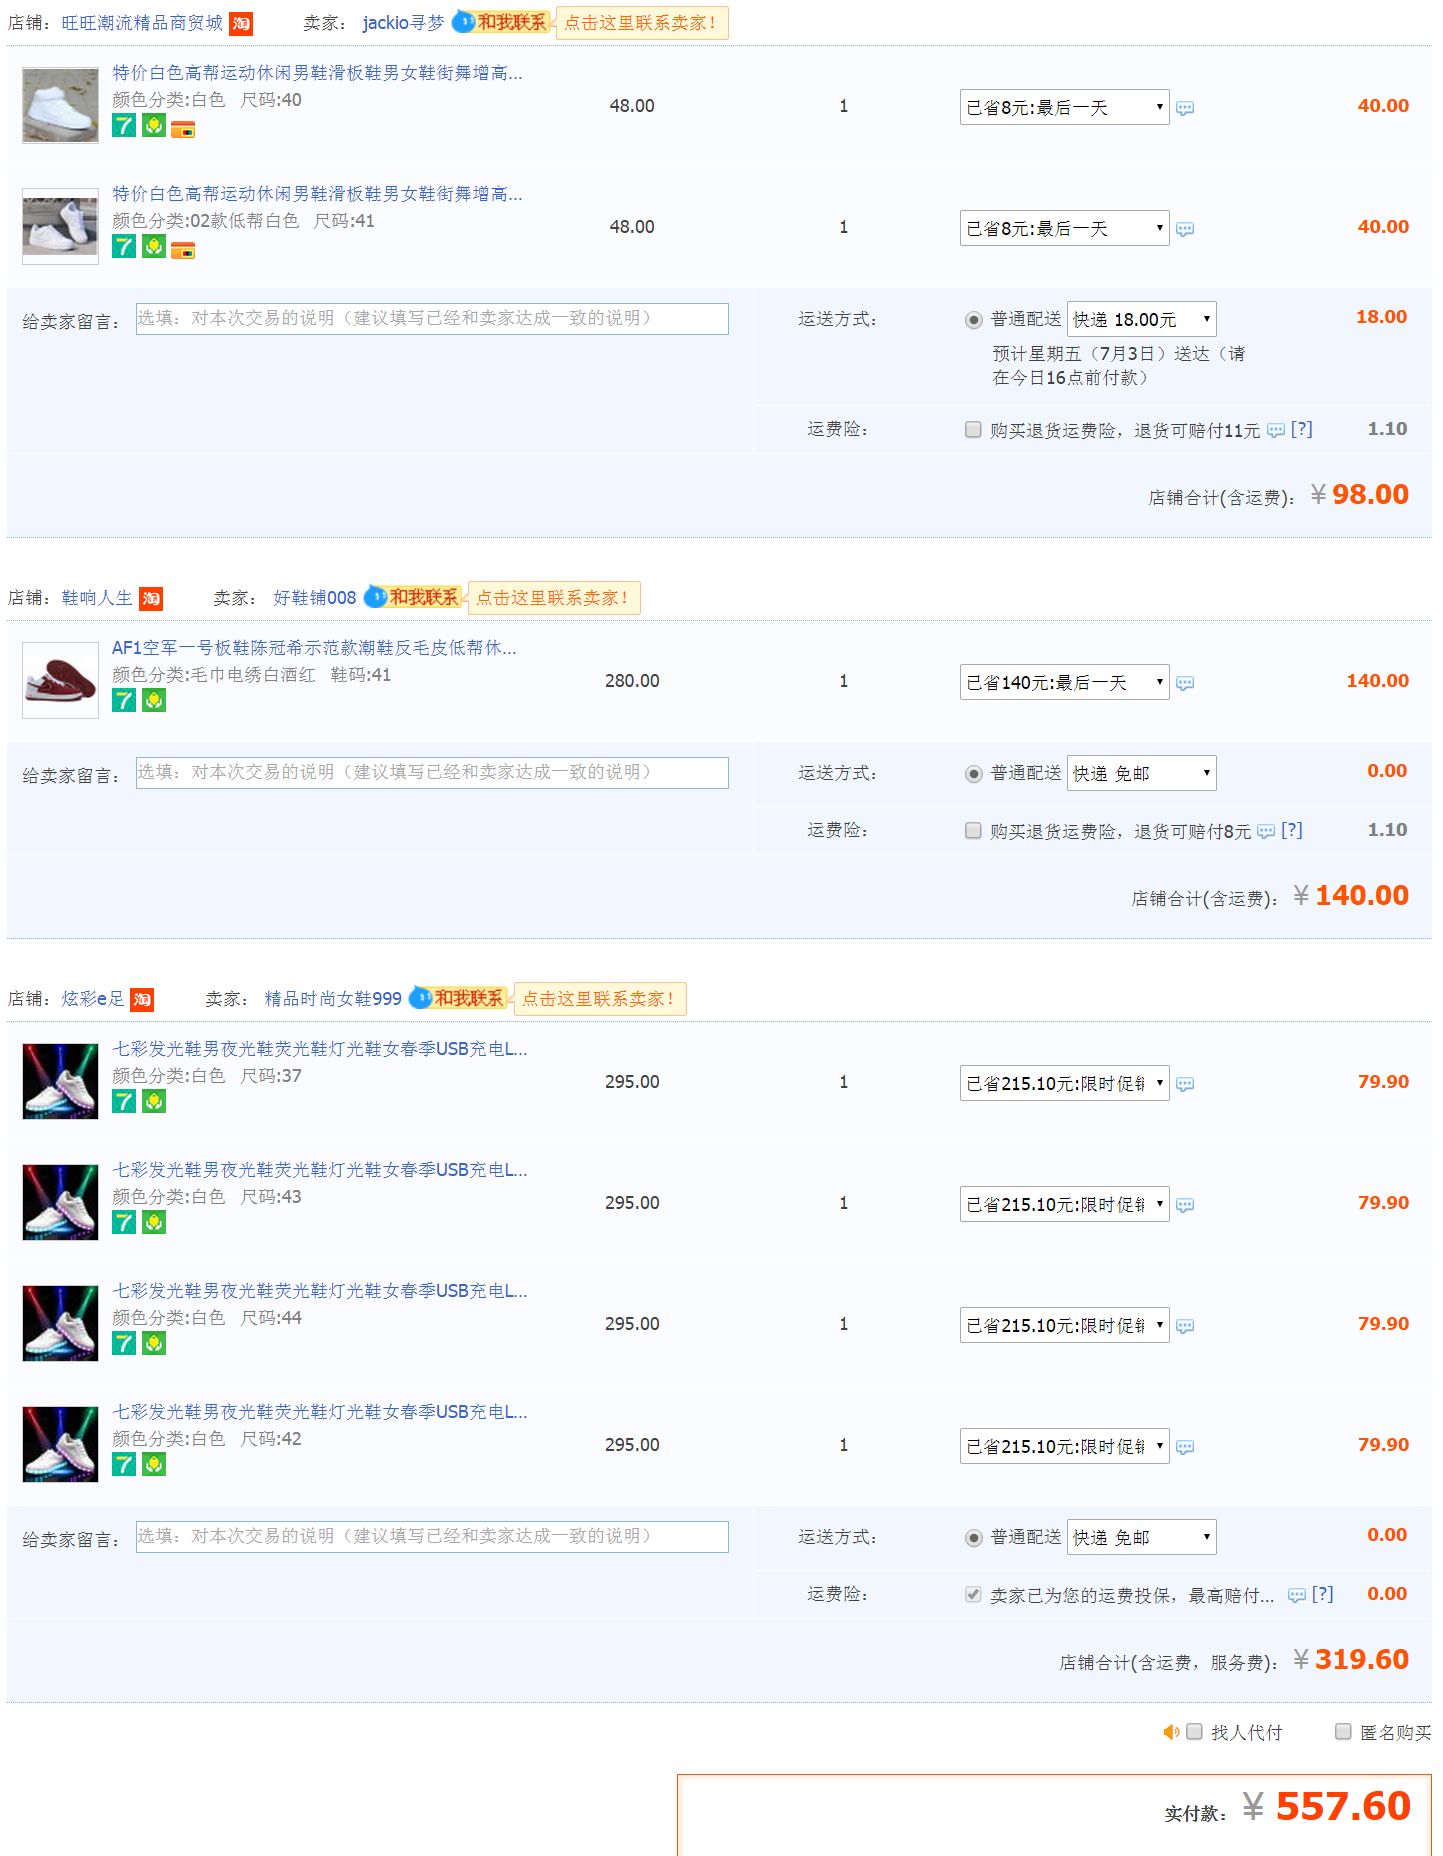The height and width of the screenshot is (1856, 1443).
Task: Select 普通配送 radio for 鞋响人生 shop
Action: (x=974, y=774)
